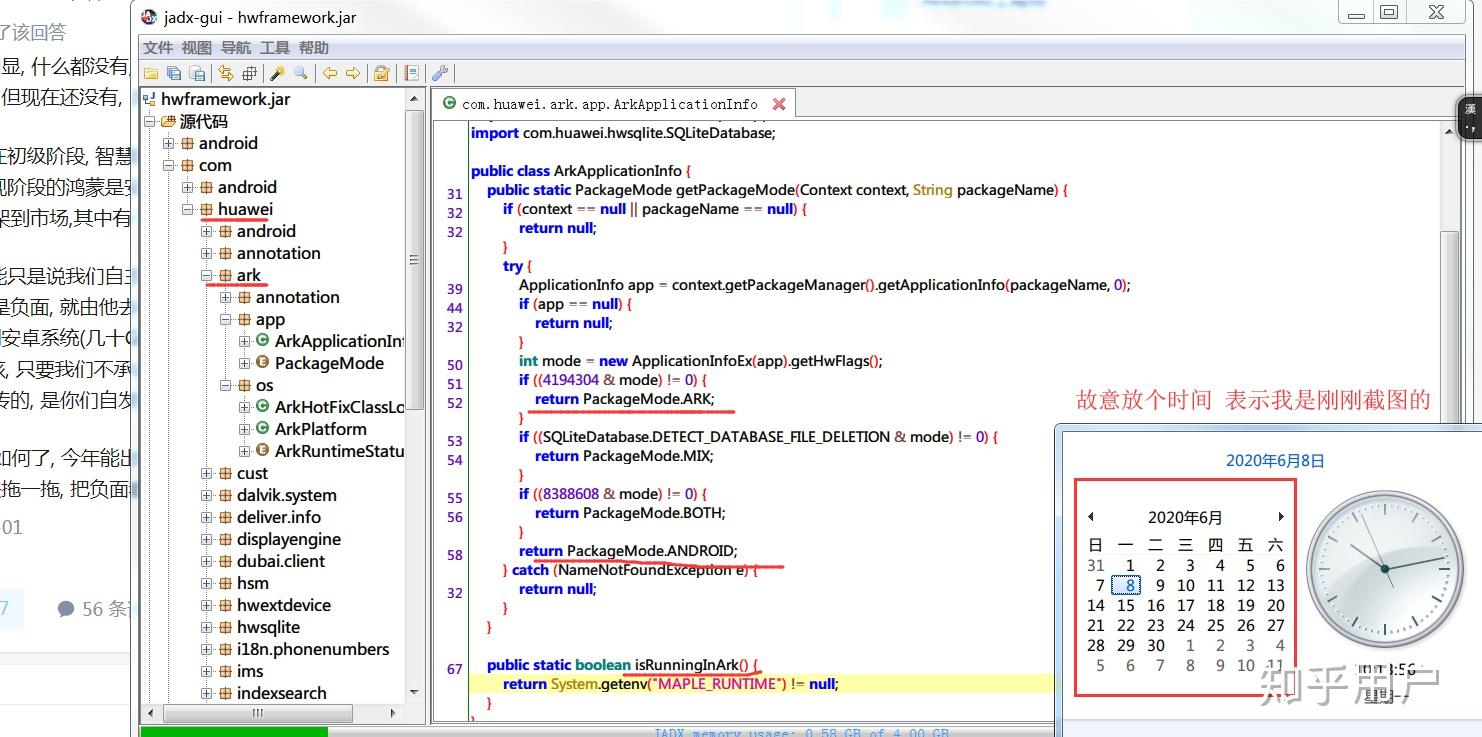Collapse the 源代码 tree node

coord(150,121)
